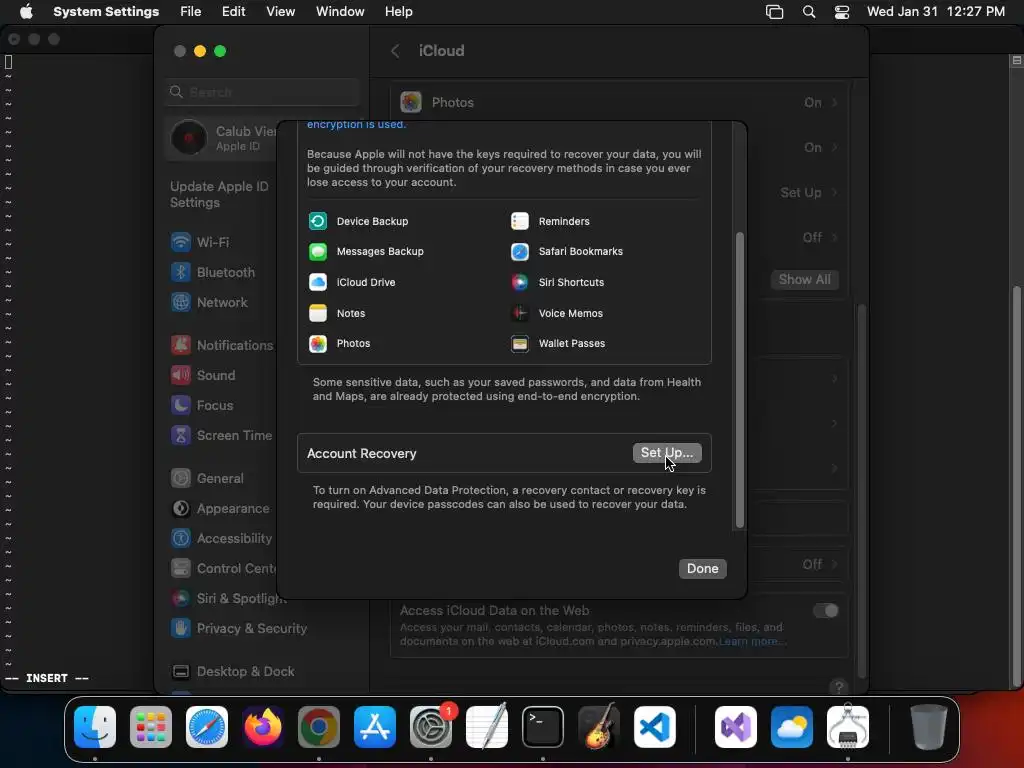Image resolution: width=1024 pixels, height=768 pixels.
Task: Open GarageBand from the Dock
Action: pos(599,726)
